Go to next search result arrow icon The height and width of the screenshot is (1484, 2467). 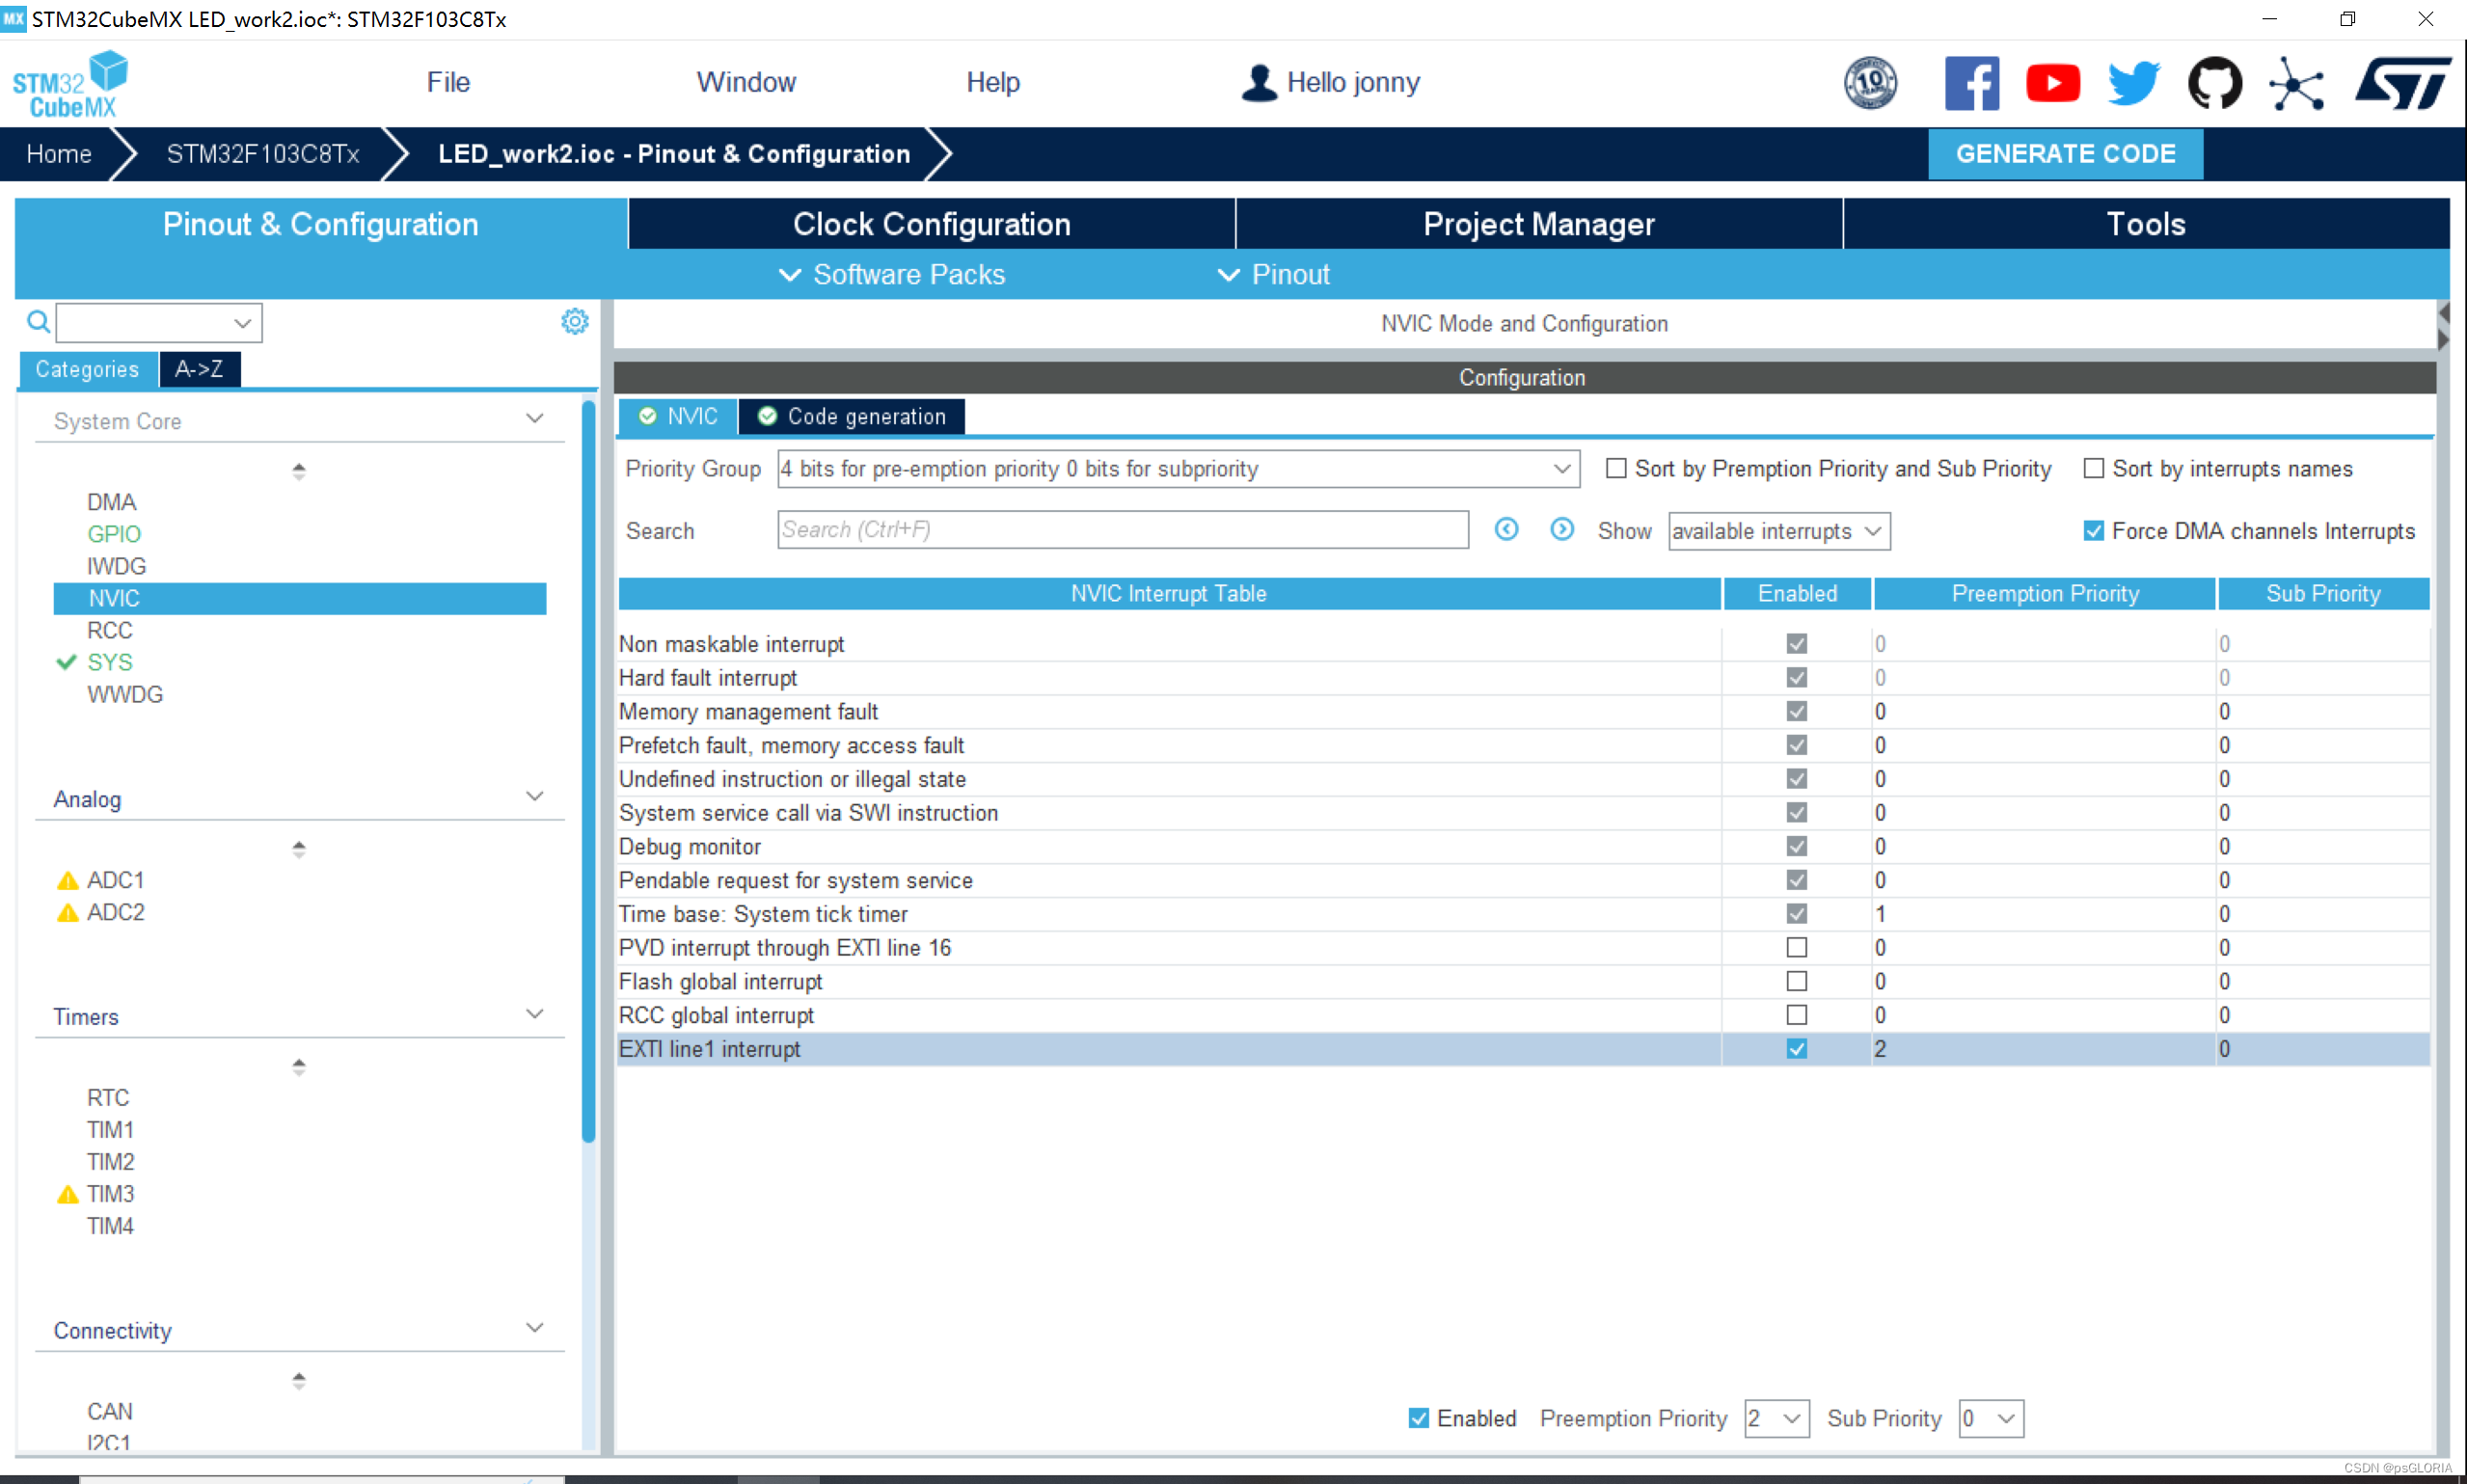click(1561, 529)
